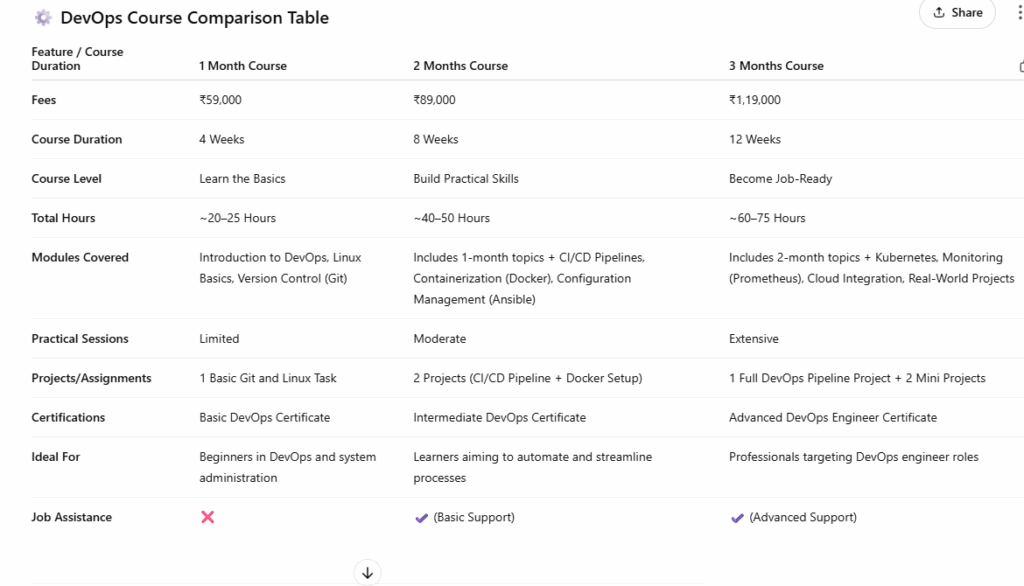Click the copy table icon at header edge

click(1020, 66)
